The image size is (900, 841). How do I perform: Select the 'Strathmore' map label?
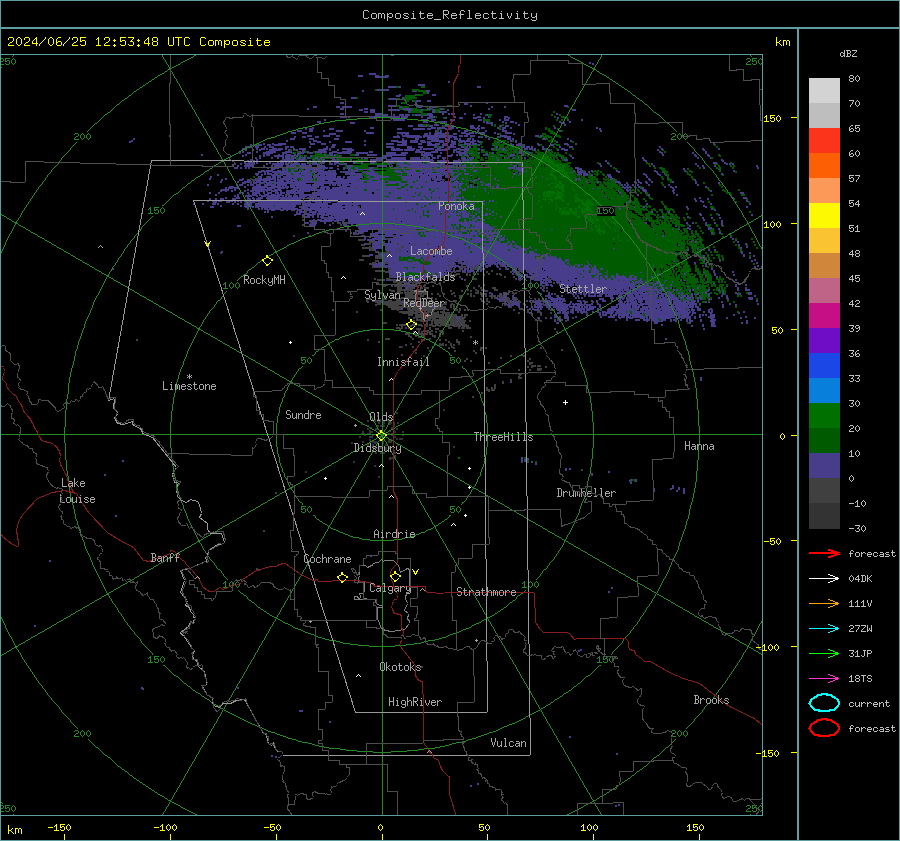click(486, 592)
